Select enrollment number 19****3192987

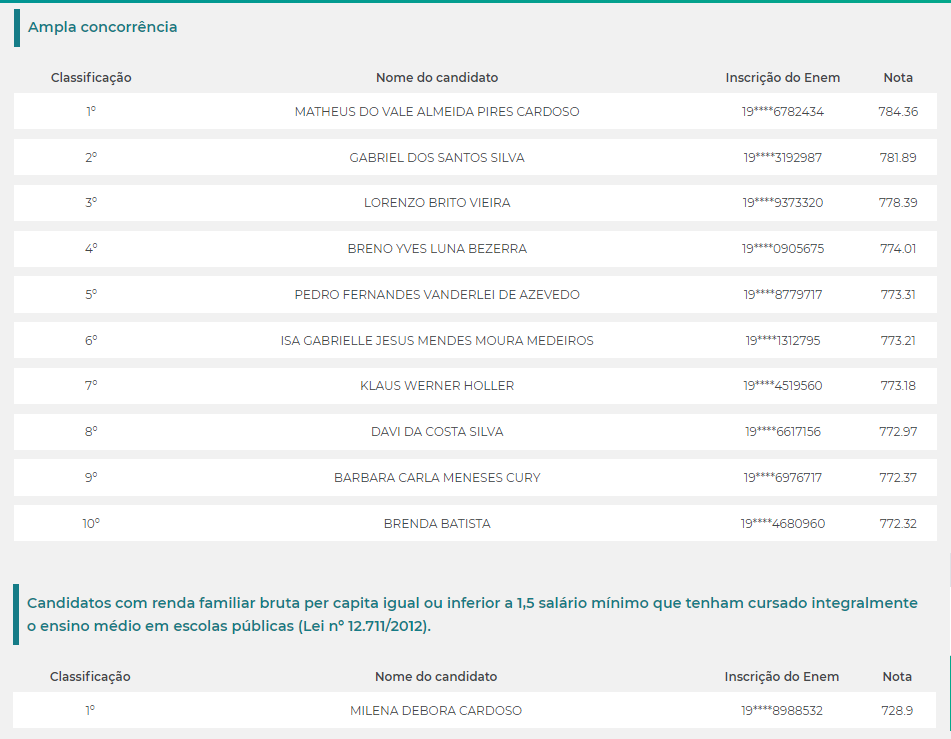point(782,158)
